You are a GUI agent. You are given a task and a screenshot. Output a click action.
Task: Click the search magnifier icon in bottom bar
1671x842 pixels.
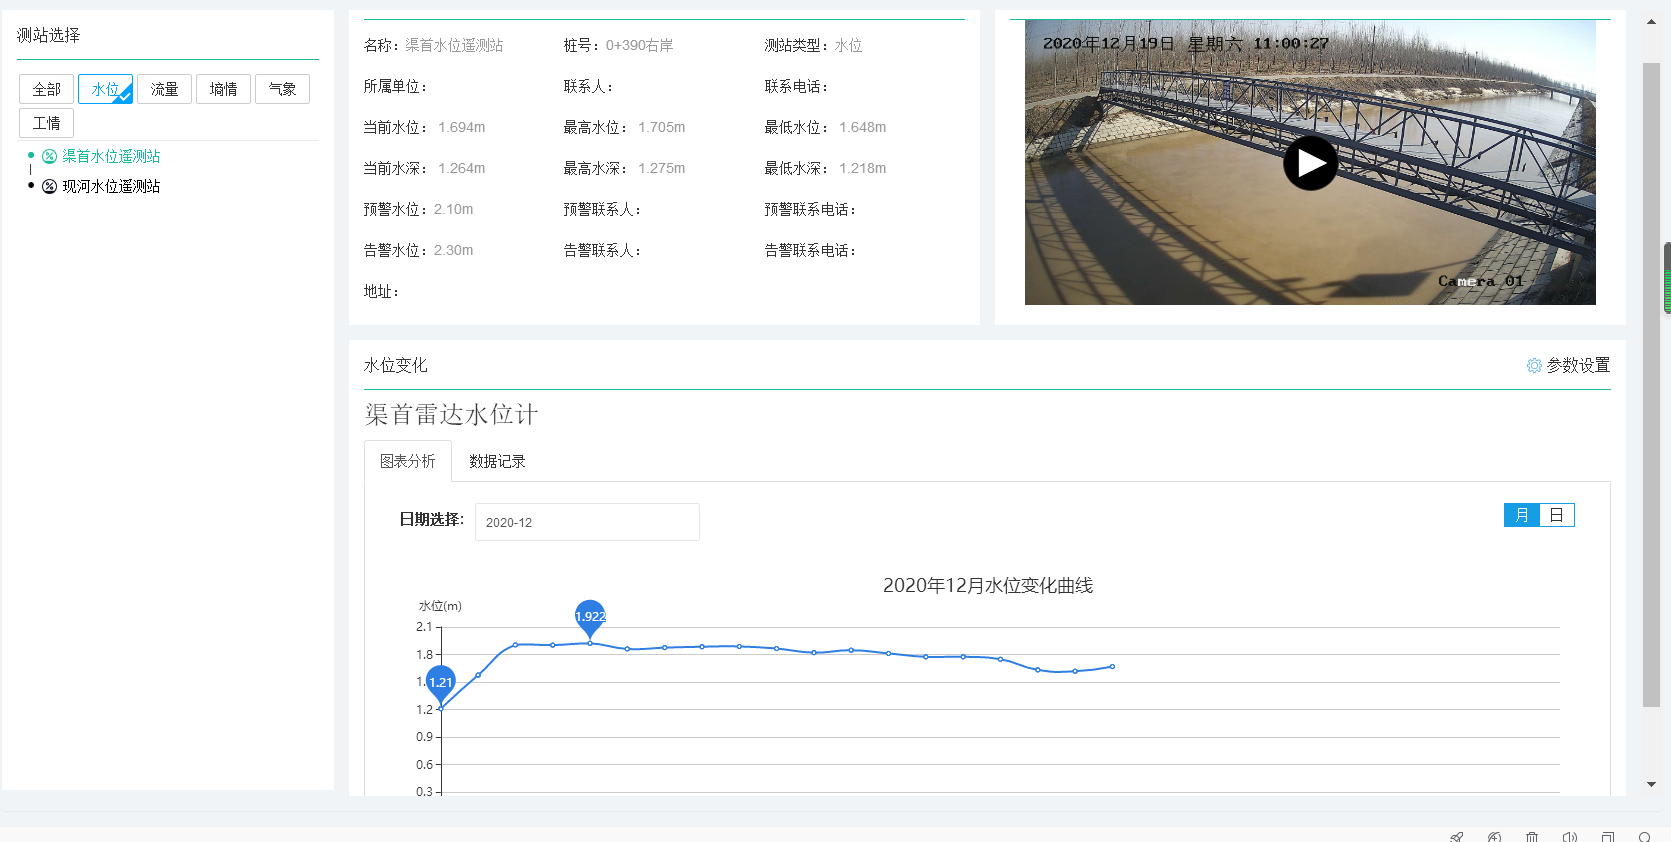pyautogui.click(x=1644, y=836)
